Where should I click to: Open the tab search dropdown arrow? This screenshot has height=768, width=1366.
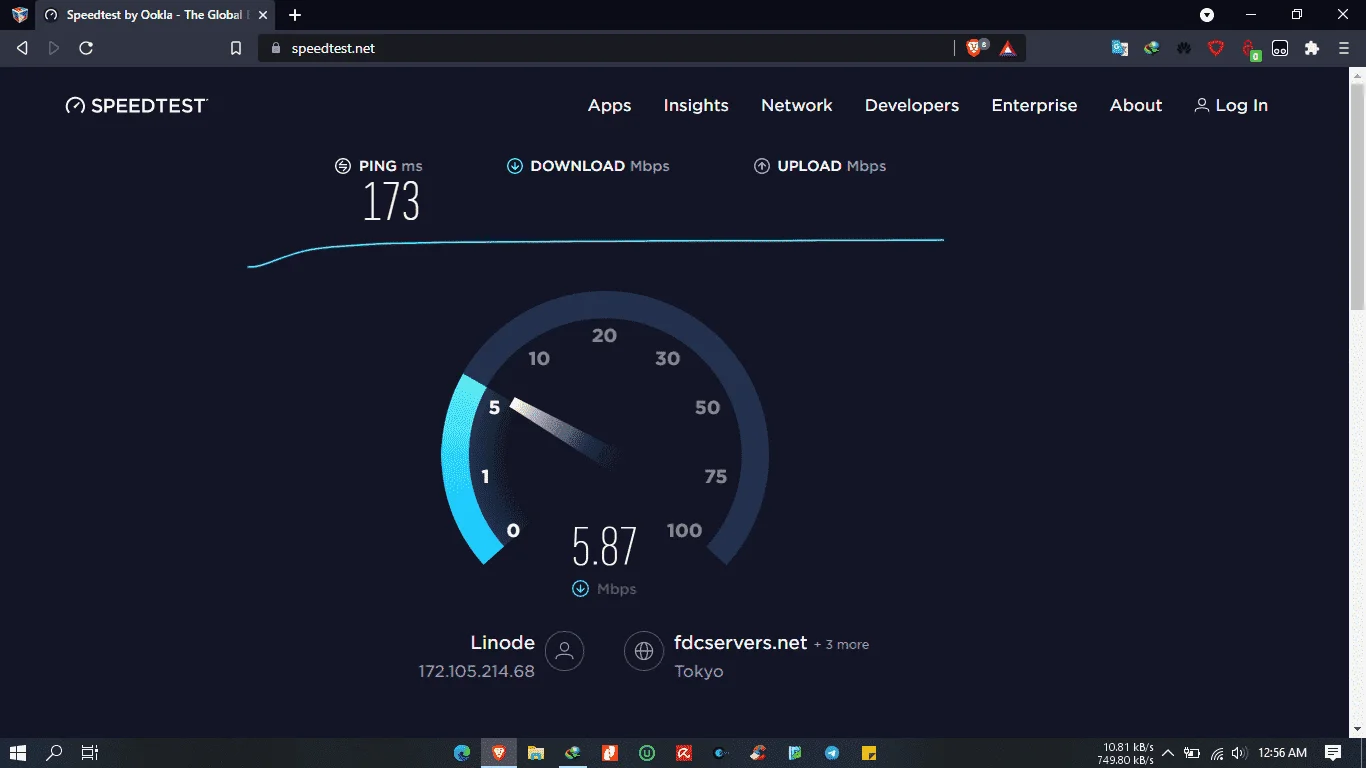coord(1207,15)
